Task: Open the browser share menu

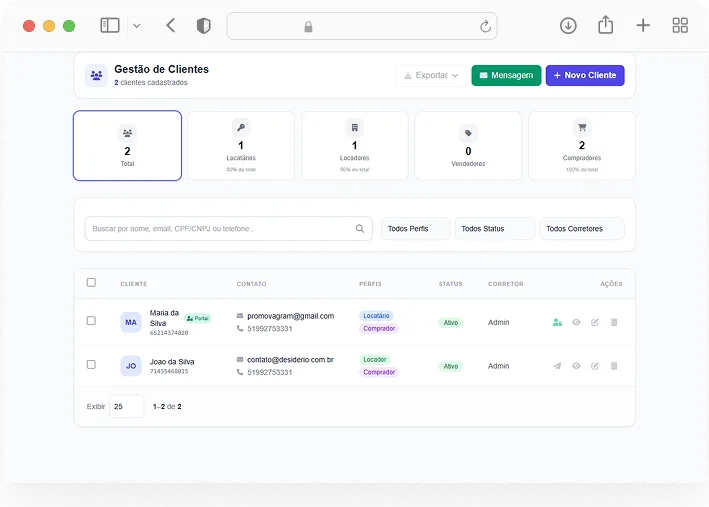Action: (605, 24)
